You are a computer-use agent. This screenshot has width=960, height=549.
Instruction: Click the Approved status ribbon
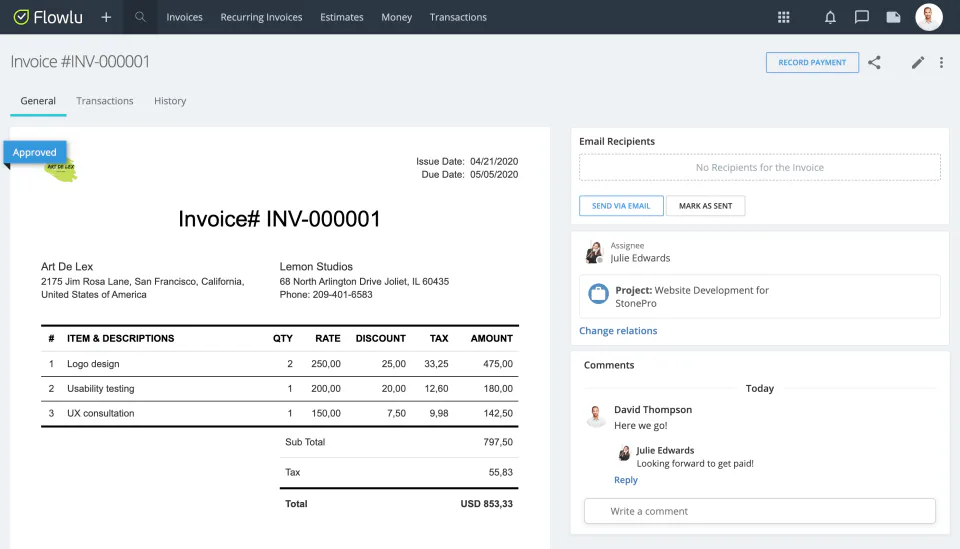click(35, 152)
